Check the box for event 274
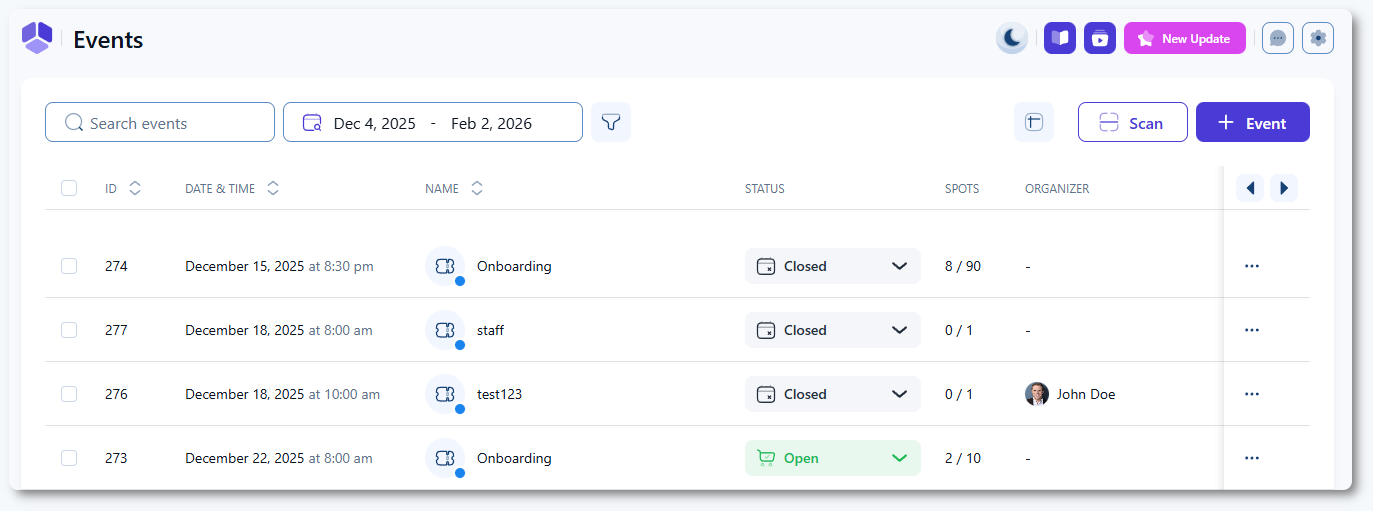Screen dimensions: 1373x511 pyautogui.click(x=69, y=266)
